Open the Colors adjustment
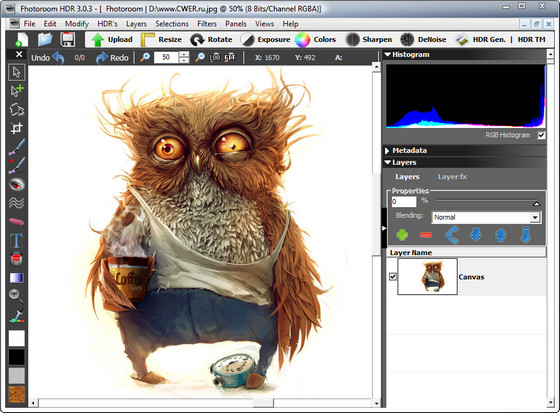The image size is (560, 413). click(316, 40)
